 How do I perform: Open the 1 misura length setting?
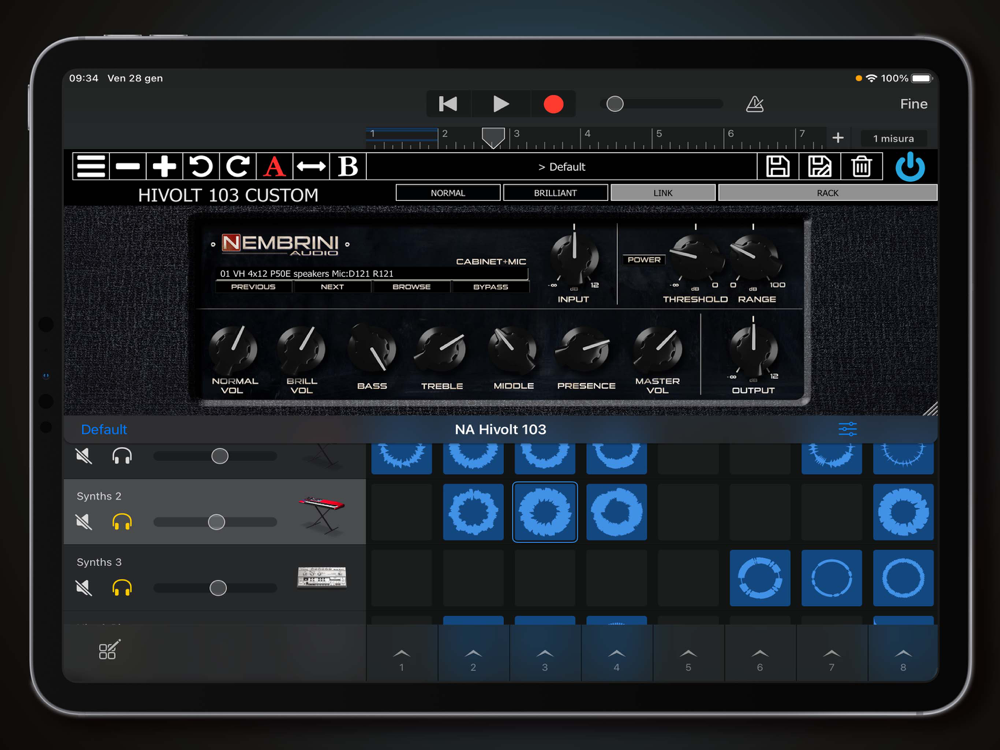coord(893,138)
